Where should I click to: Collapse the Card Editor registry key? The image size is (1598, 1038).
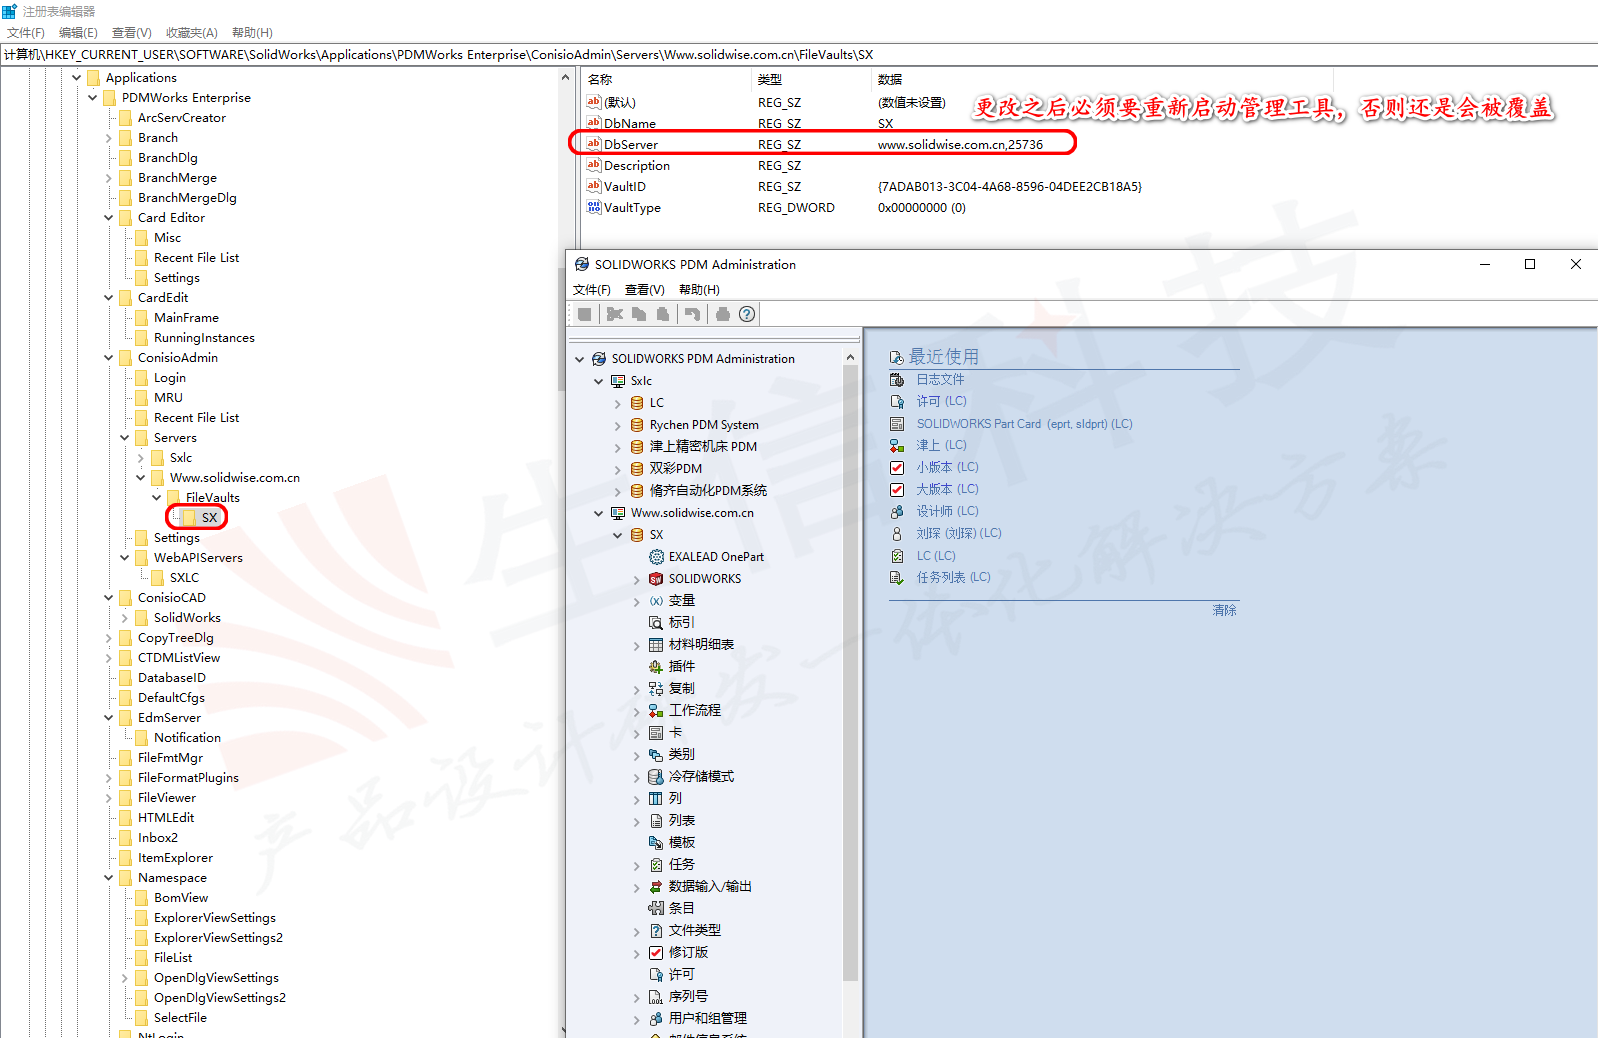coord(109,217)
